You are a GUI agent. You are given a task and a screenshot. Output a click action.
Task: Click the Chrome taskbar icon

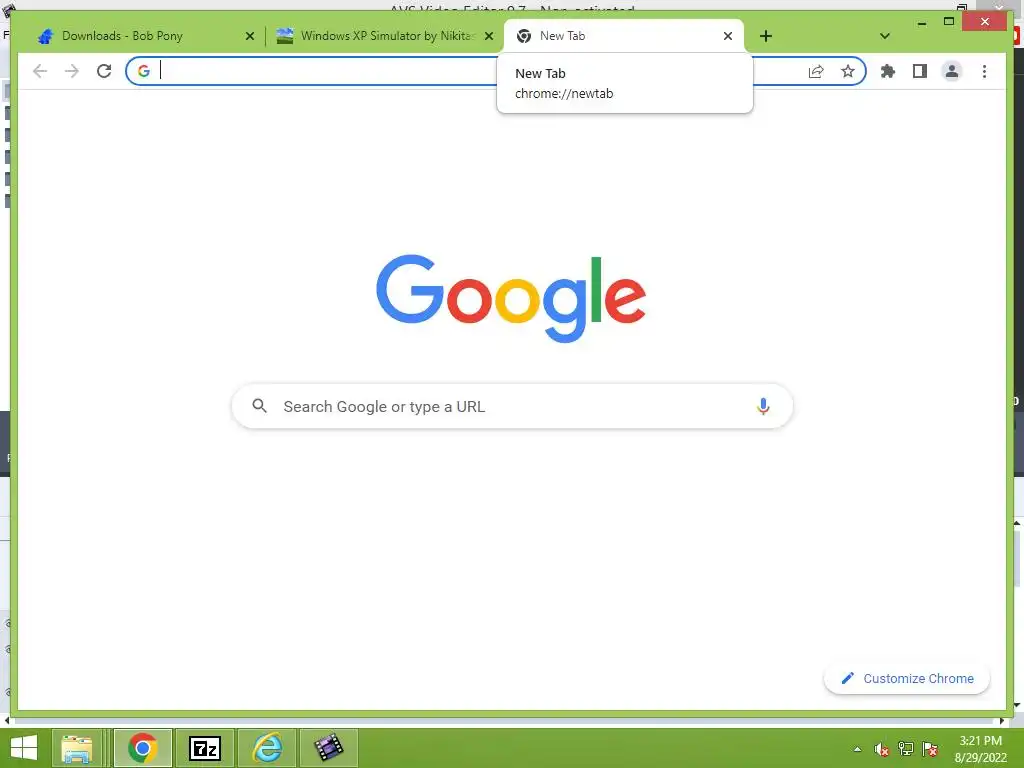[142, 748]
